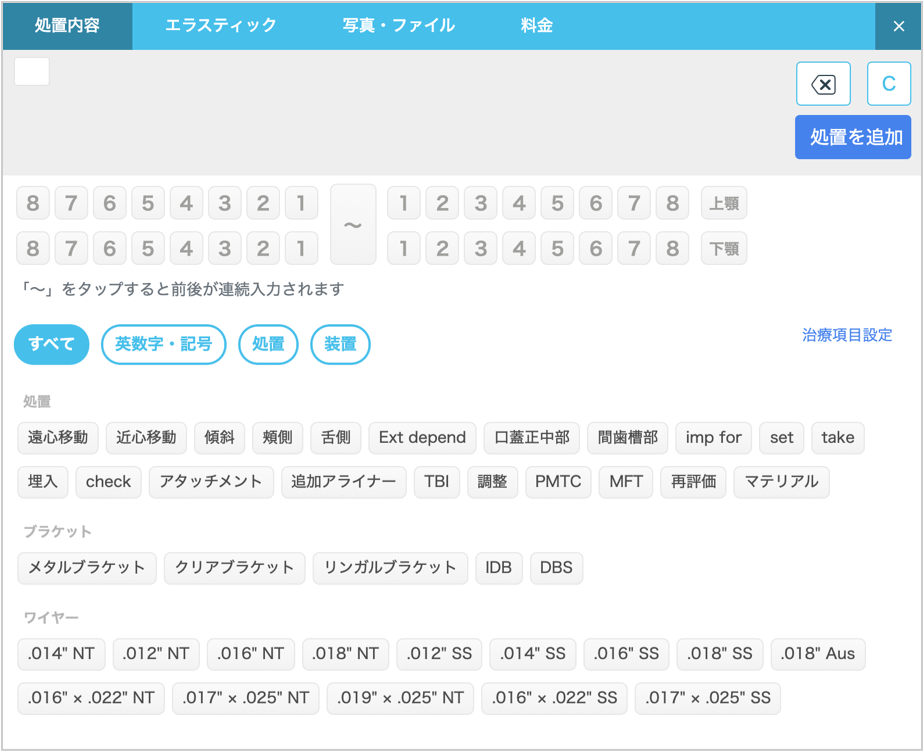Viewport: 924px width, 752px height.
Task: Select the すべて filter pill
Action: pos(51,344)
